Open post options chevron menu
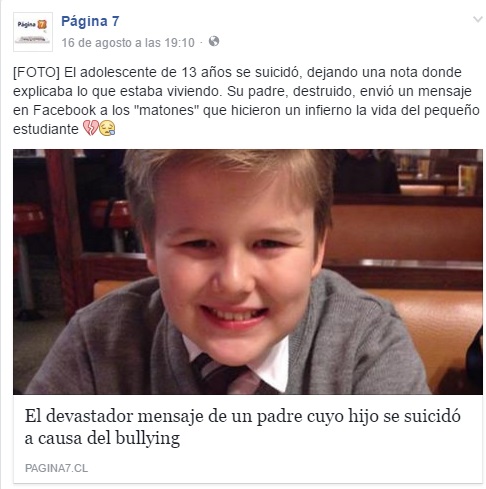This screenshot has width=486, height=489. point(478,19)
